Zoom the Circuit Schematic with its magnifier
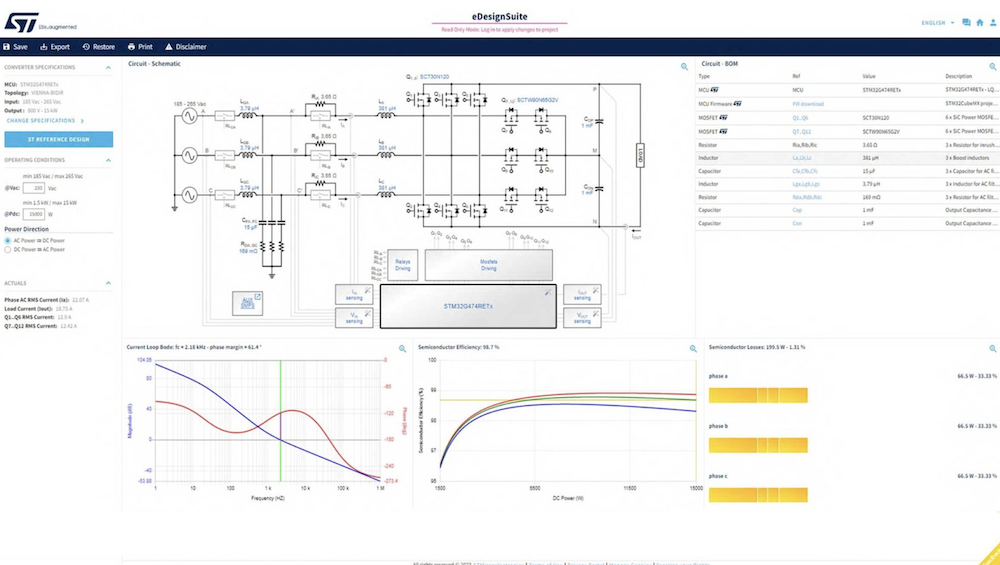Viewport: 1000px width, 565px height. [x=685, y=67]
